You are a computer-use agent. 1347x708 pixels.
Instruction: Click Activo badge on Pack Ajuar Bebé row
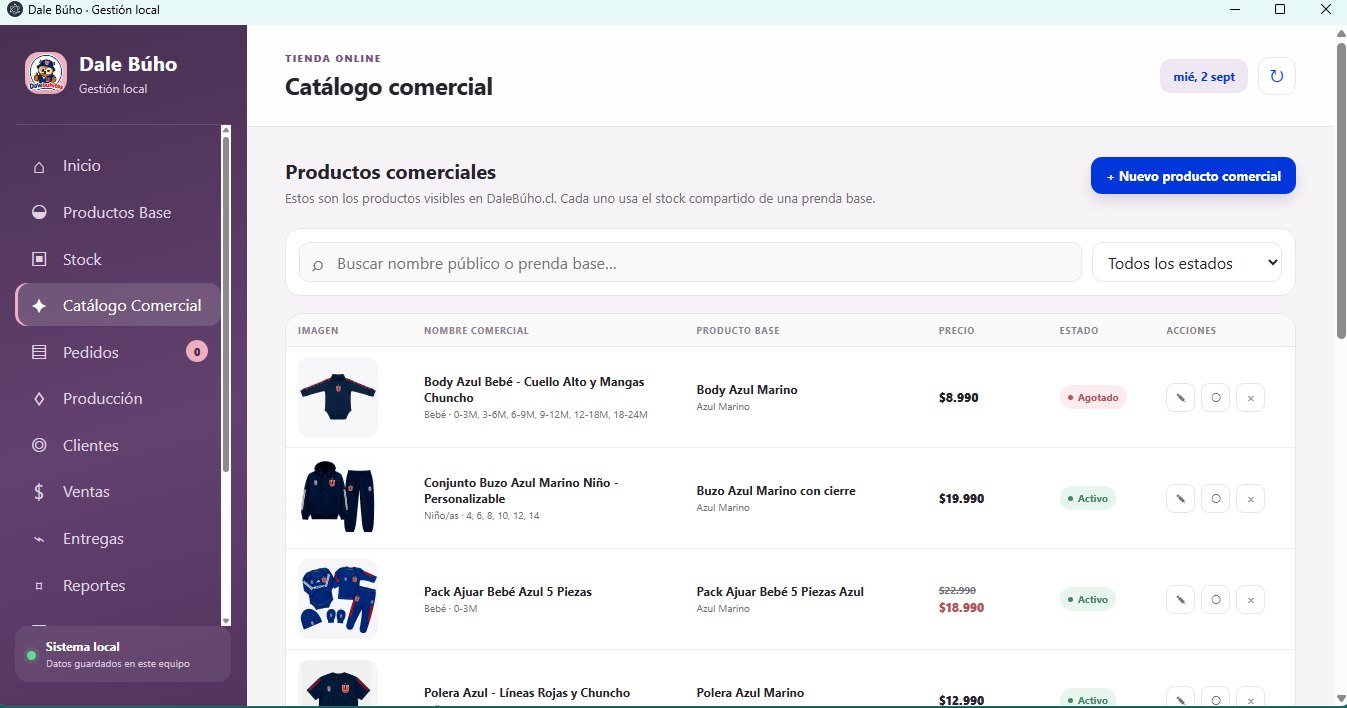(x=1087, y=599)
